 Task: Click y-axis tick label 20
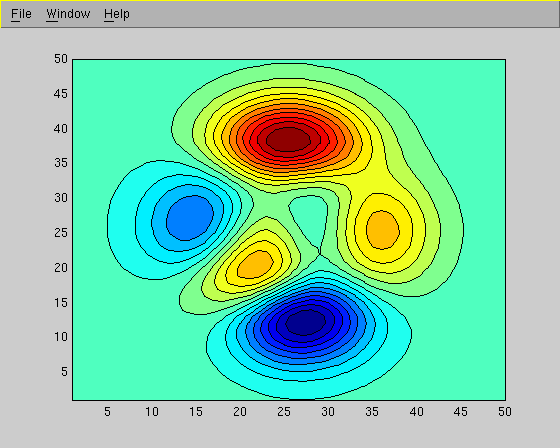point(61,267)
